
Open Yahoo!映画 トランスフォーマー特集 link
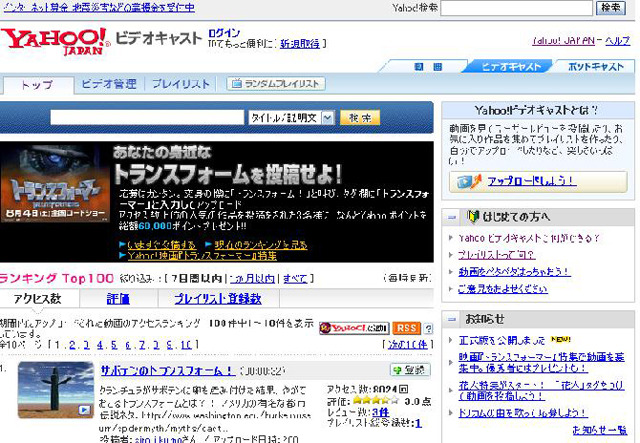pyautogui.click(x=202, y=256)
